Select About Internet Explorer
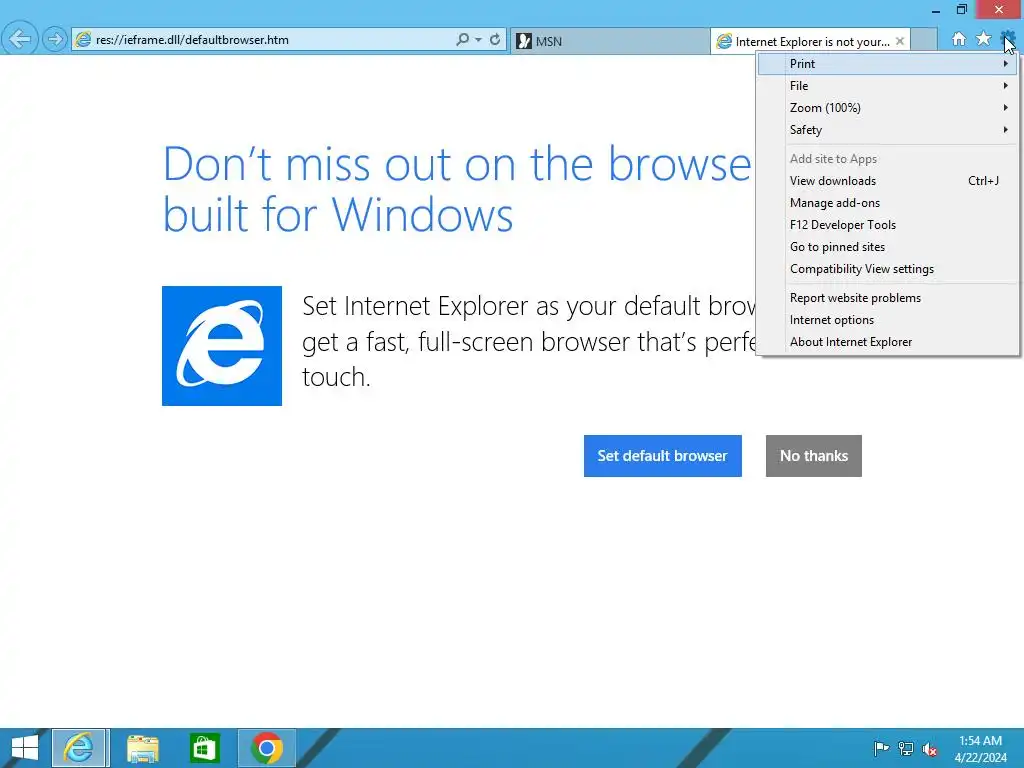 pyautogui.click(x=888, y=342)
